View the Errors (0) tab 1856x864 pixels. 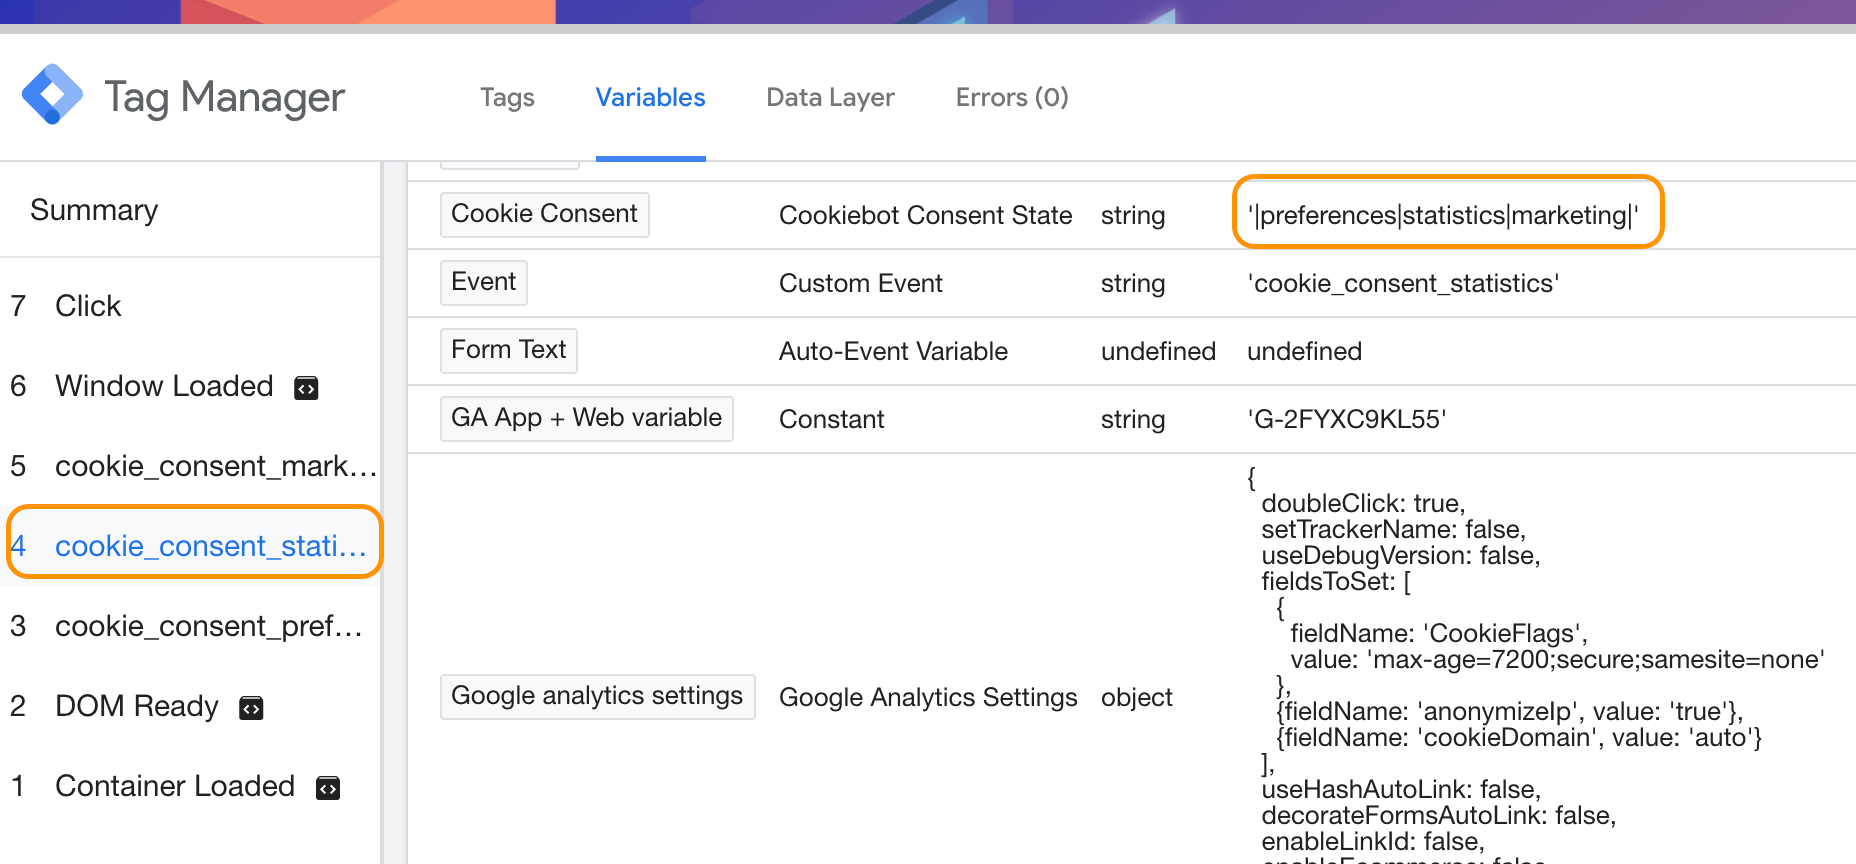(1012, 97)
